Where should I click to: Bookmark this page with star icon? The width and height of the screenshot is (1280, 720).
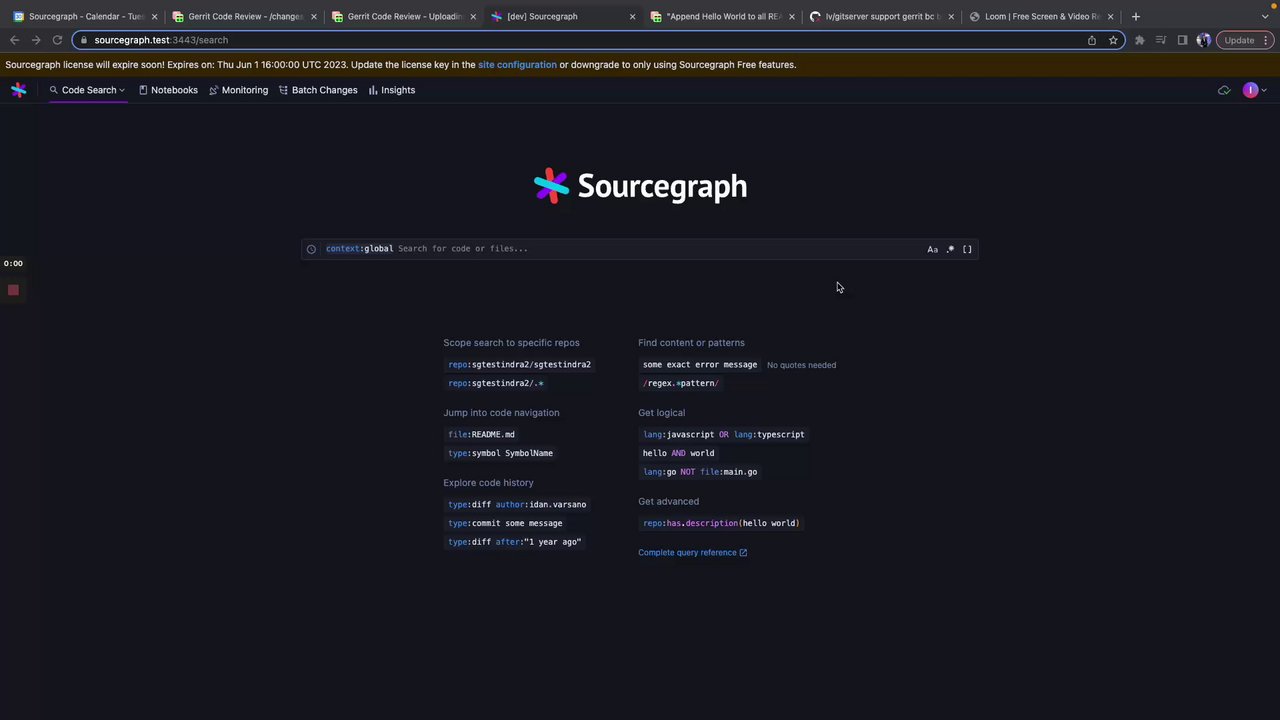tap(1113, 40)
